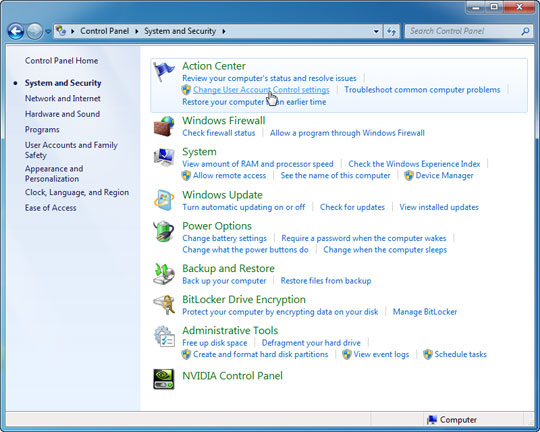The image size is (540, 432).
Task: Expand the arrow after Control Panel breadcrumb
Action: (x=137, y=31)
